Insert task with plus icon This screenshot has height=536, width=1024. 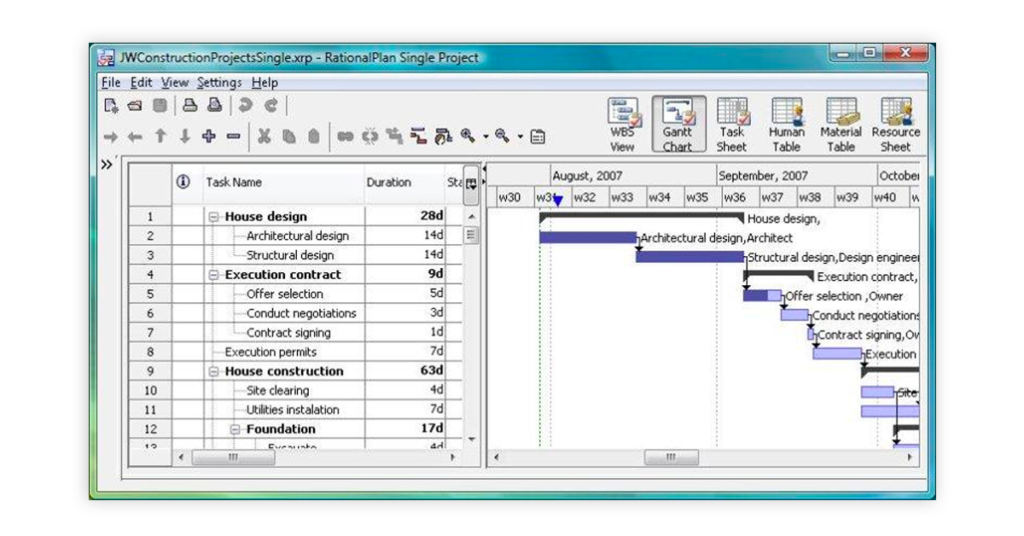tap(209, 136)
